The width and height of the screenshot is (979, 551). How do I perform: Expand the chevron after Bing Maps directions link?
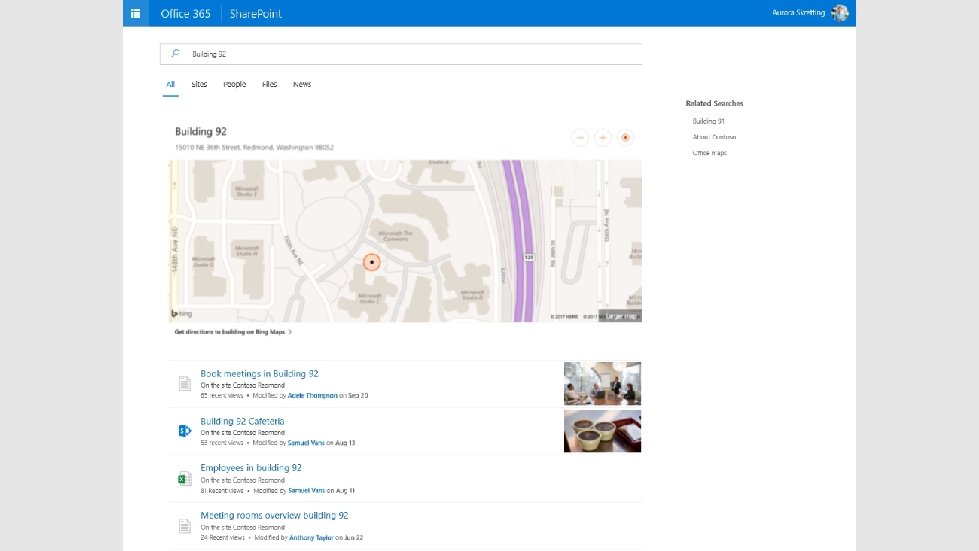point(290,332)
